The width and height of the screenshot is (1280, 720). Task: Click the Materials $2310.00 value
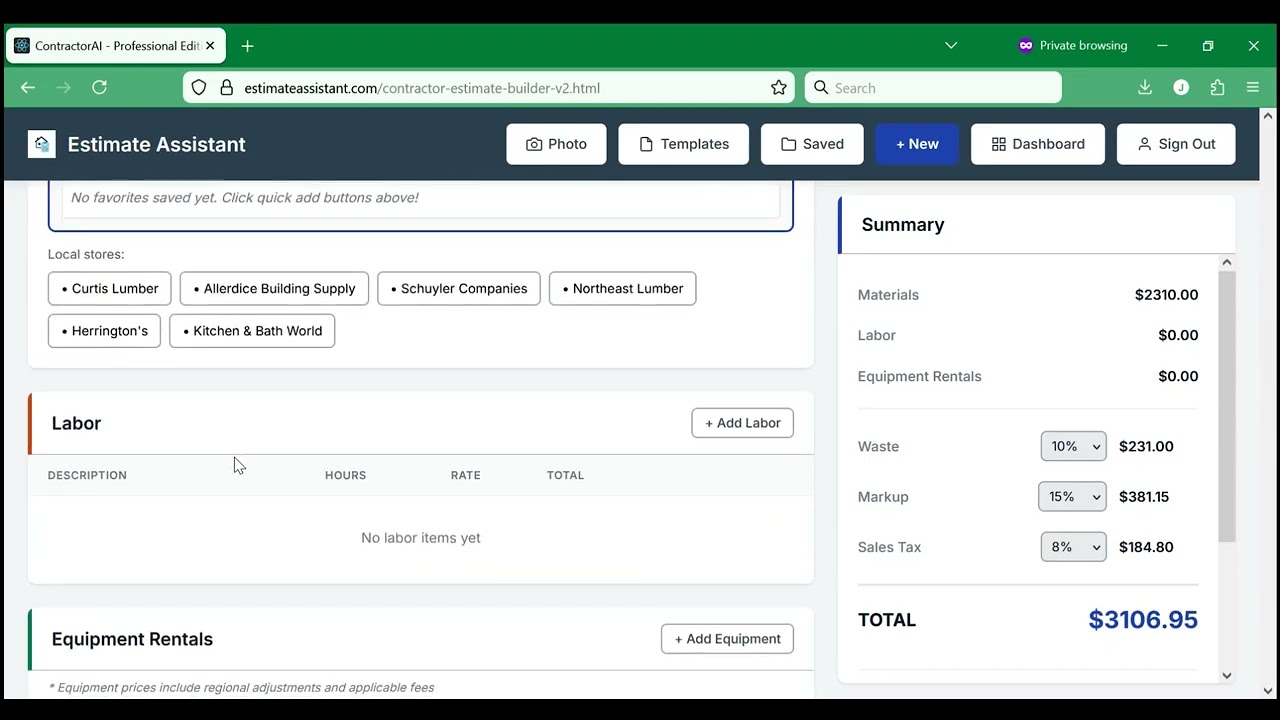pos(1166,295)
